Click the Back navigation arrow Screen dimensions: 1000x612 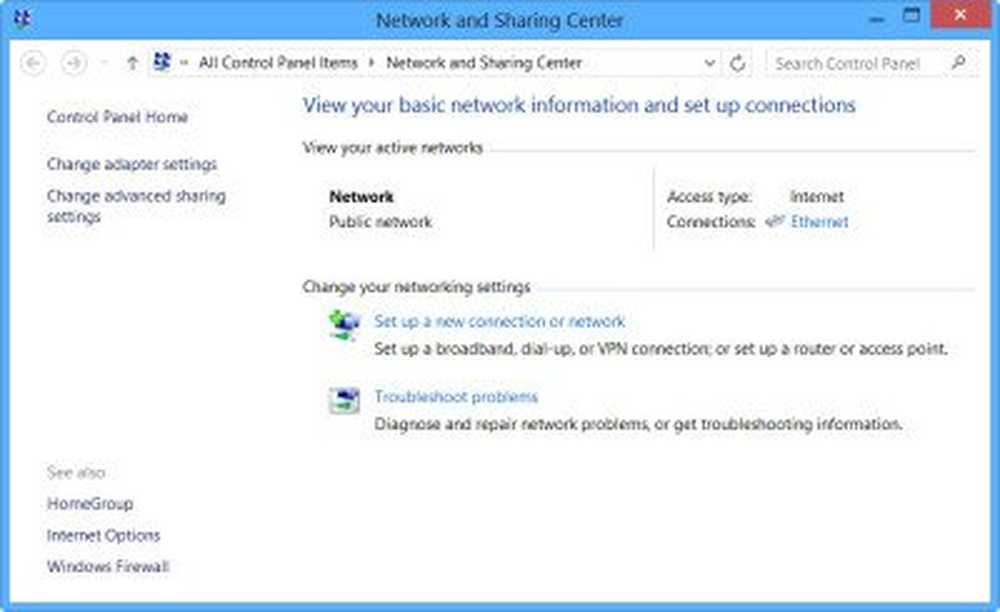pos(33,63)
